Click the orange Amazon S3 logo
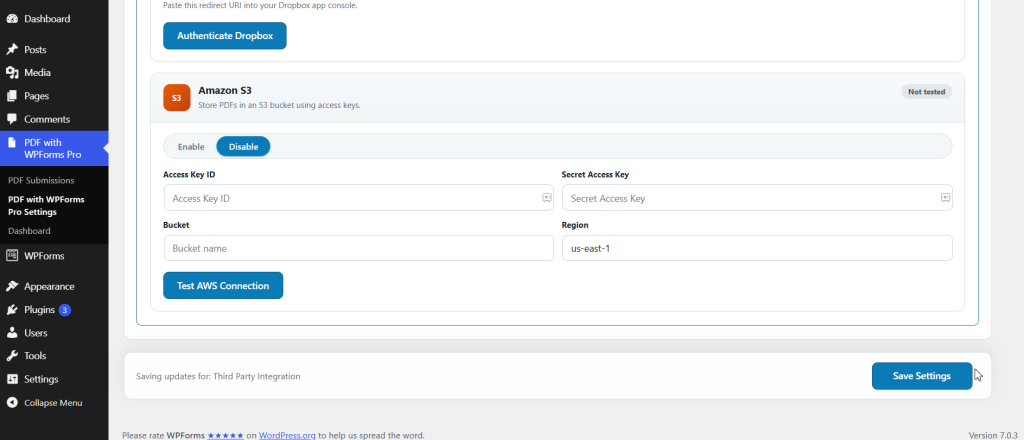This screenshot has width=1024, height=440. coord(176,97)
